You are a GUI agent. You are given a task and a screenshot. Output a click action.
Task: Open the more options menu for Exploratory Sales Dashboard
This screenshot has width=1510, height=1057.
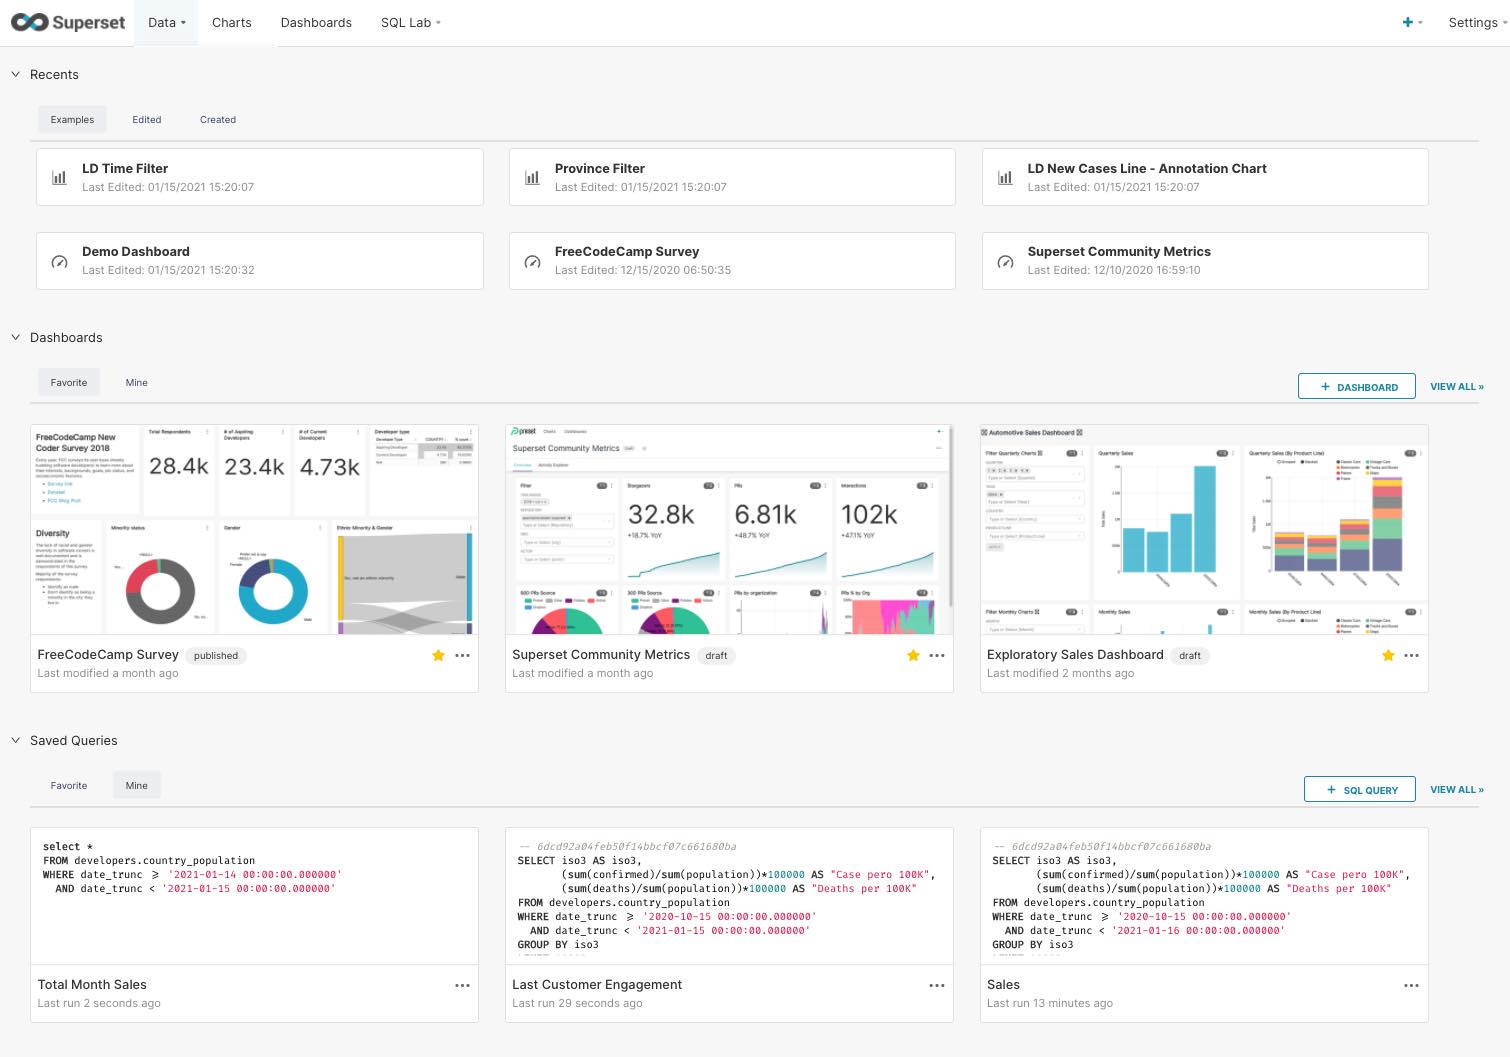click(x=1411, y=656)
